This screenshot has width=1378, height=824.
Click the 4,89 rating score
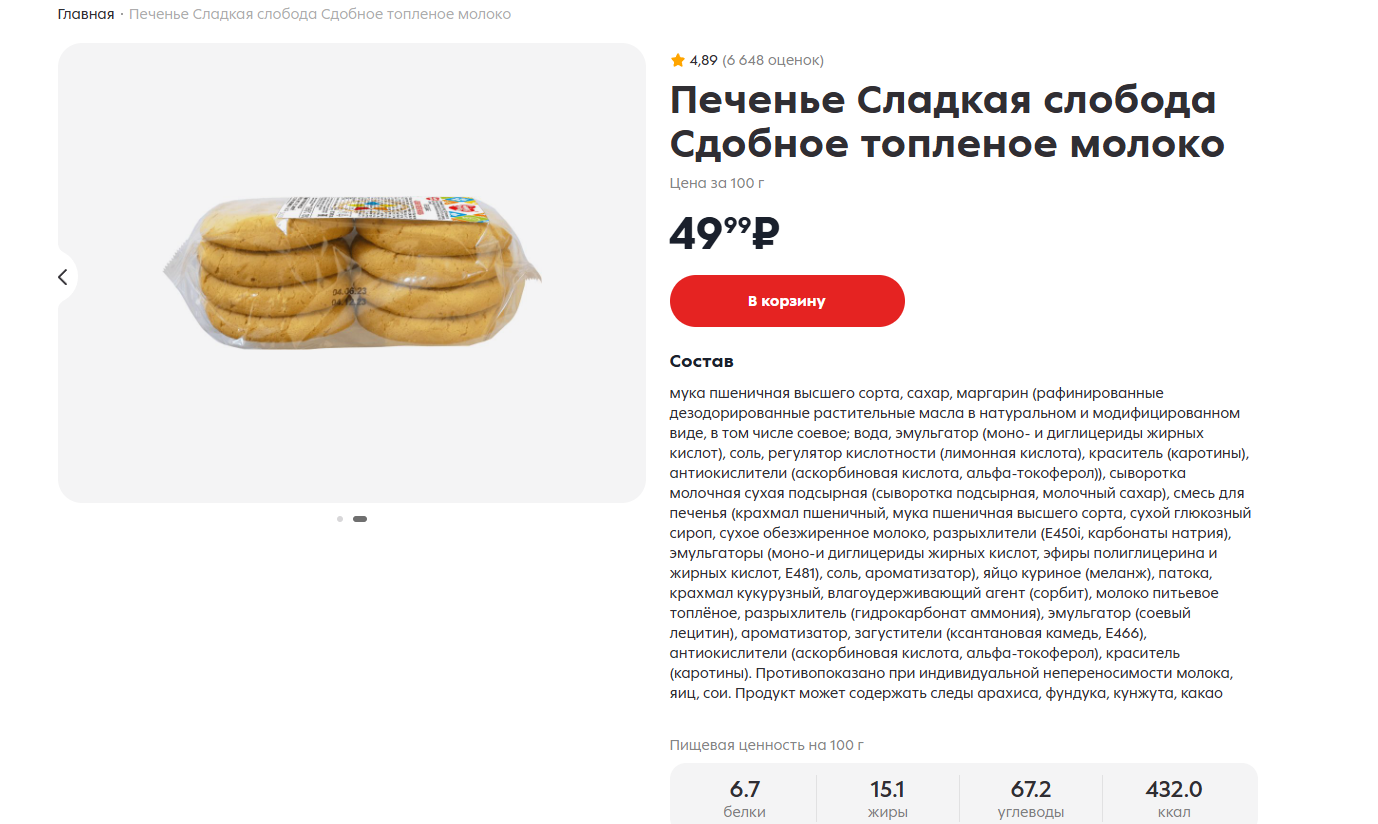pyautogui.click(x=704, y=60)
